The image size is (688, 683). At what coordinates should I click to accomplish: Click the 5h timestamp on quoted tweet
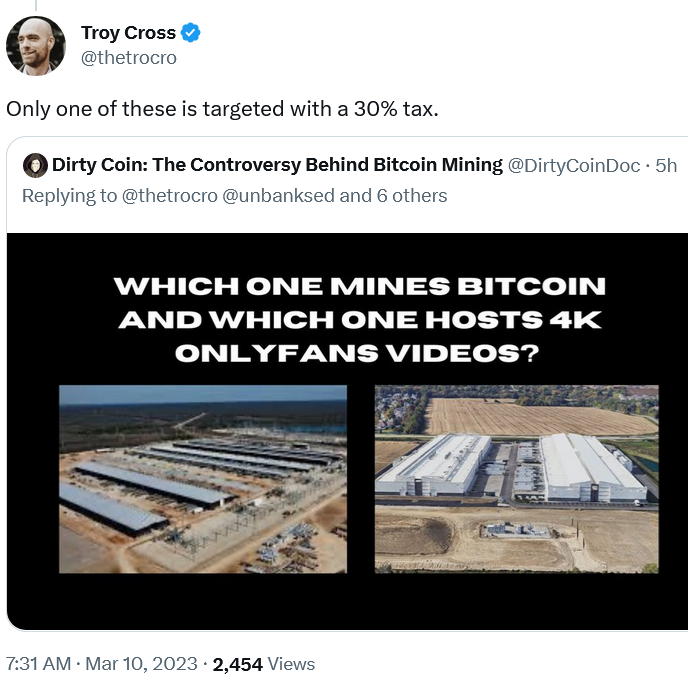click(666, 165)
